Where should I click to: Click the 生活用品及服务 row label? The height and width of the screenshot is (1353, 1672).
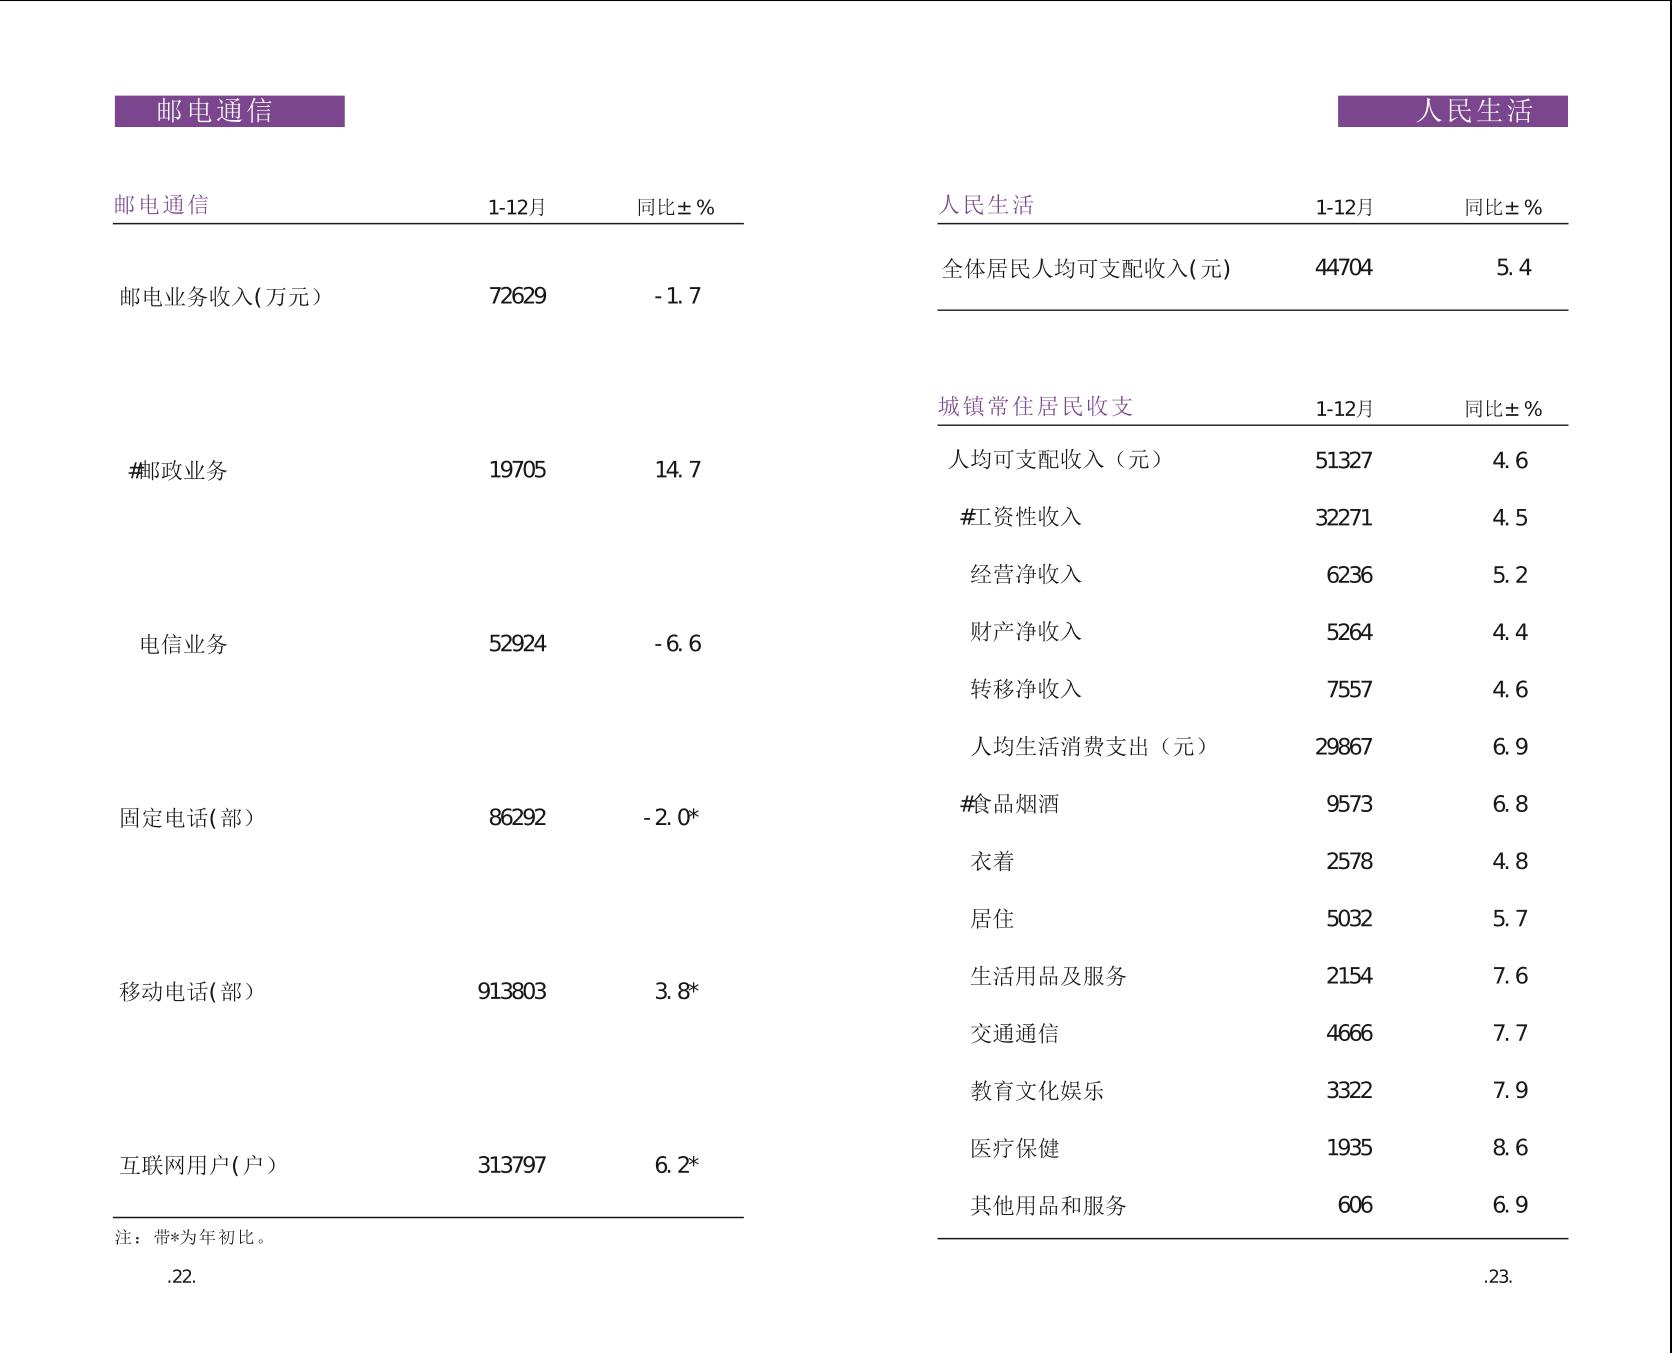pyautogui.click(x=1049, y=976)
